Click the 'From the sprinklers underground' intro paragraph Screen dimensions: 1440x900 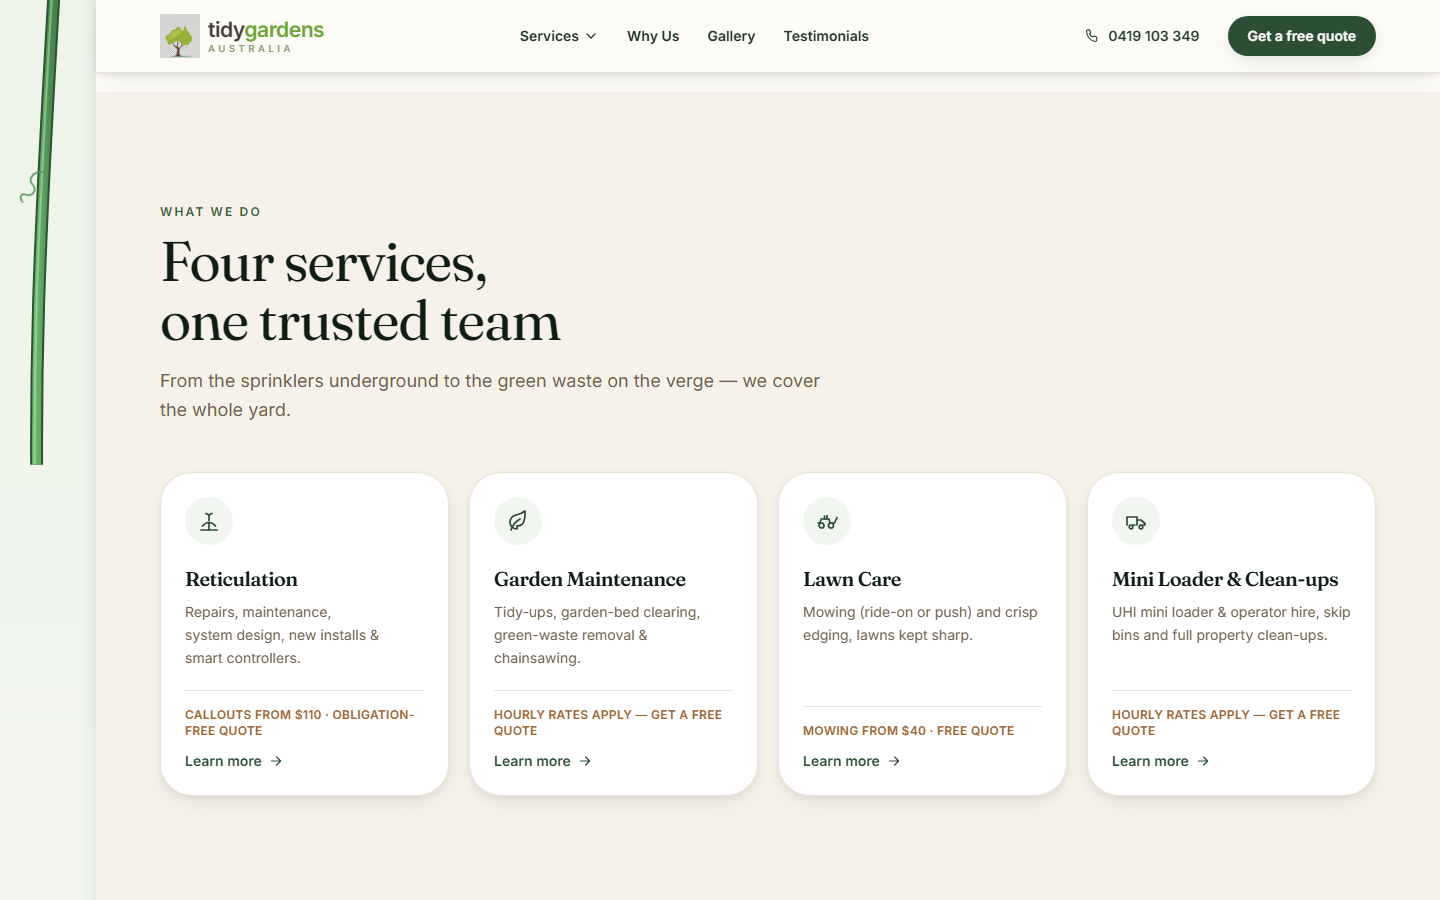click(x=490, y=395)
